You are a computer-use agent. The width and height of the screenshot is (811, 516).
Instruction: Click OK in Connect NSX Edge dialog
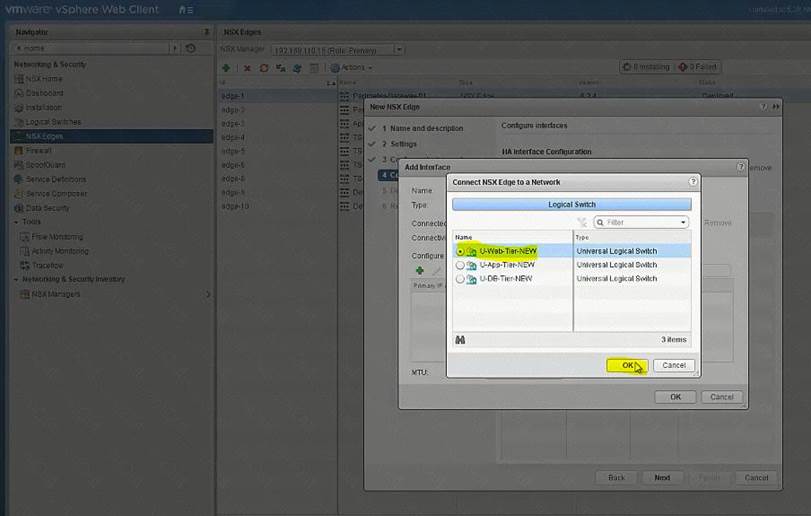[x=627, y=365]
